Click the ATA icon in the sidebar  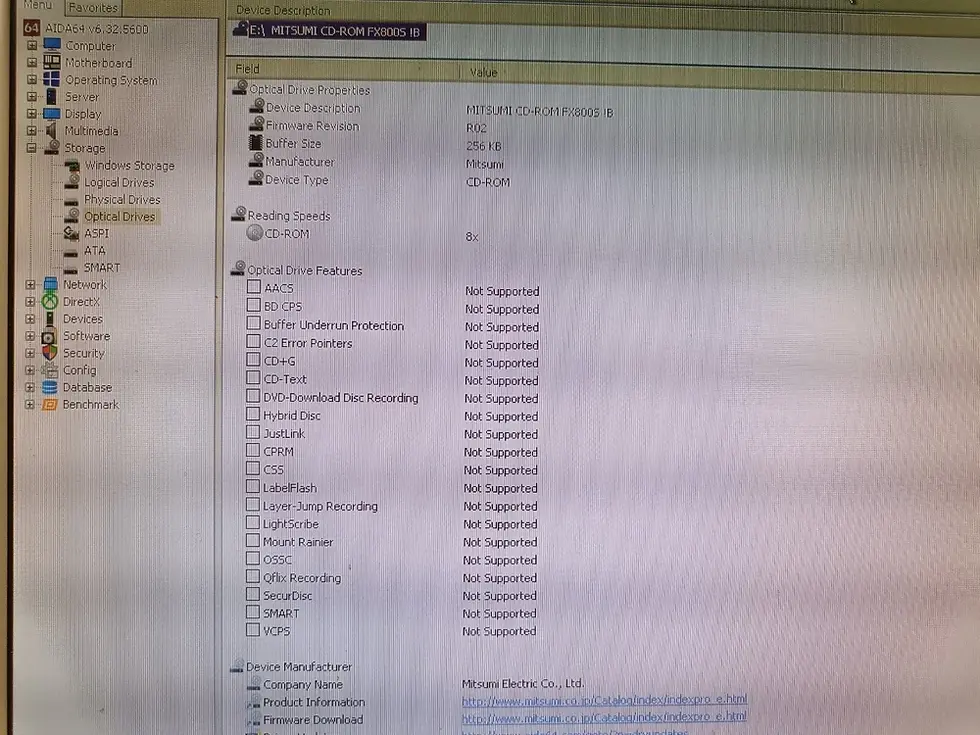point(69,250)
